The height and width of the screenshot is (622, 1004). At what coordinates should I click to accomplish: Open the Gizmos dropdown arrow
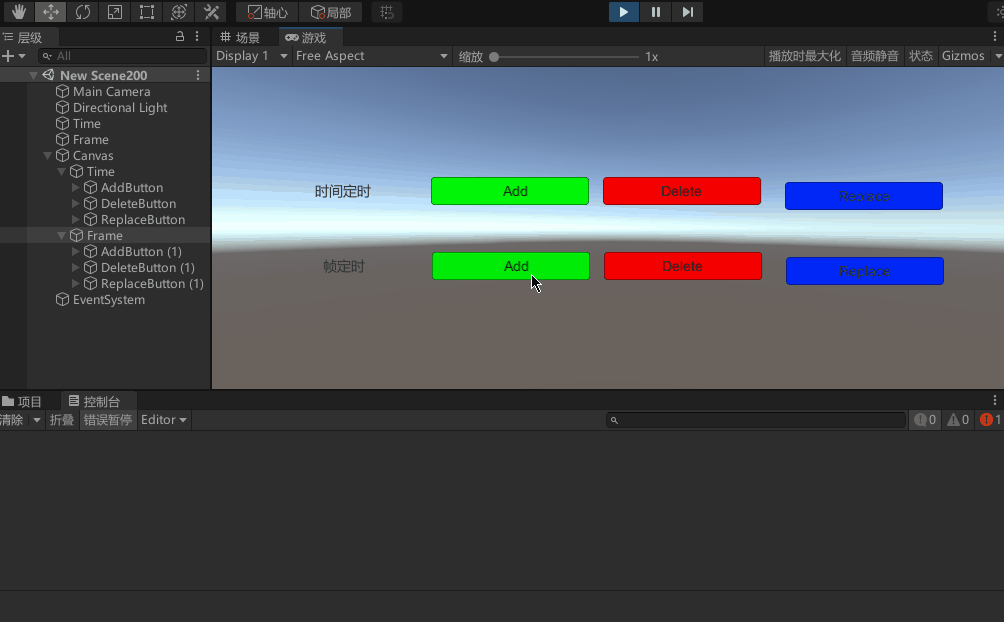click(x=998, y=56)
